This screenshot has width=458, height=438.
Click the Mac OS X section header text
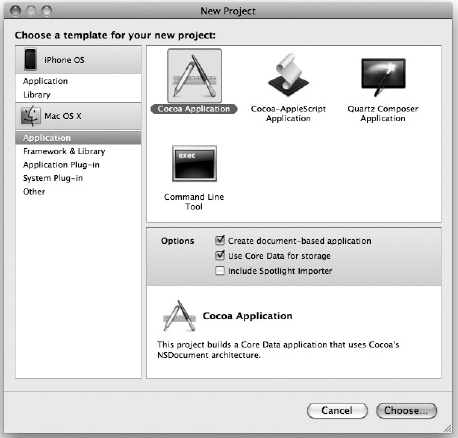[x=63, y=116]
